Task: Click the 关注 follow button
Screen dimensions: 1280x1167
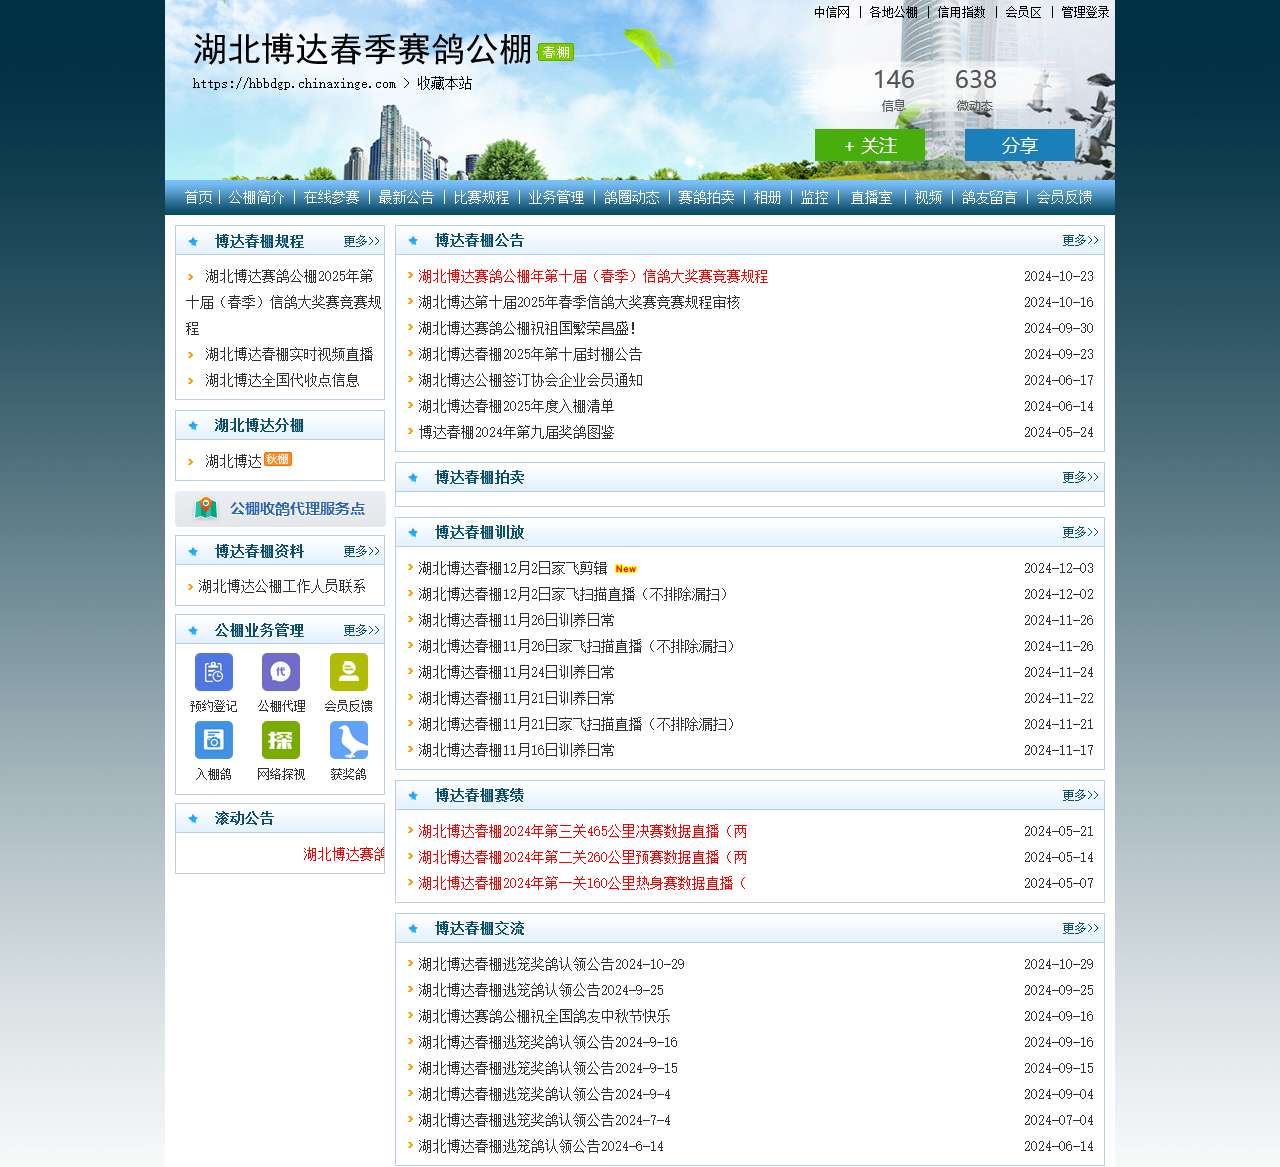Action: (870, 145)
